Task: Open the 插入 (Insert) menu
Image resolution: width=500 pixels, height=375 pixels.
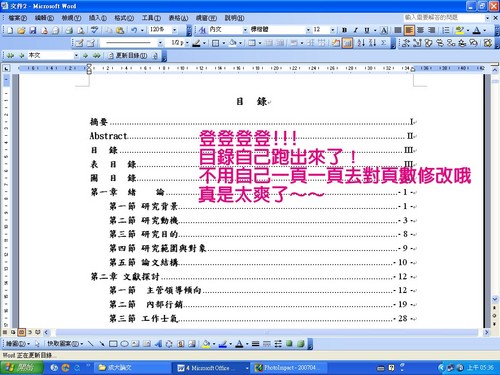Action: [97, 18]
